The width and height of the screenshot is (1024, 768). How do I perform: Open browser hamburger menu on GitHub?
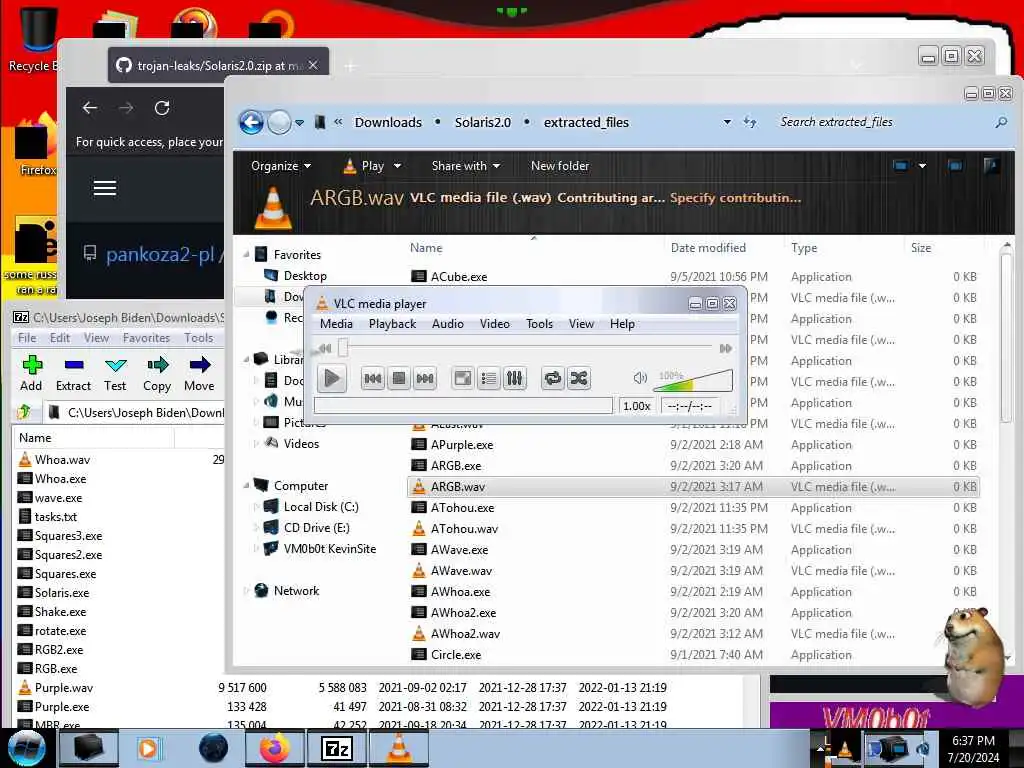pos(104,188)
